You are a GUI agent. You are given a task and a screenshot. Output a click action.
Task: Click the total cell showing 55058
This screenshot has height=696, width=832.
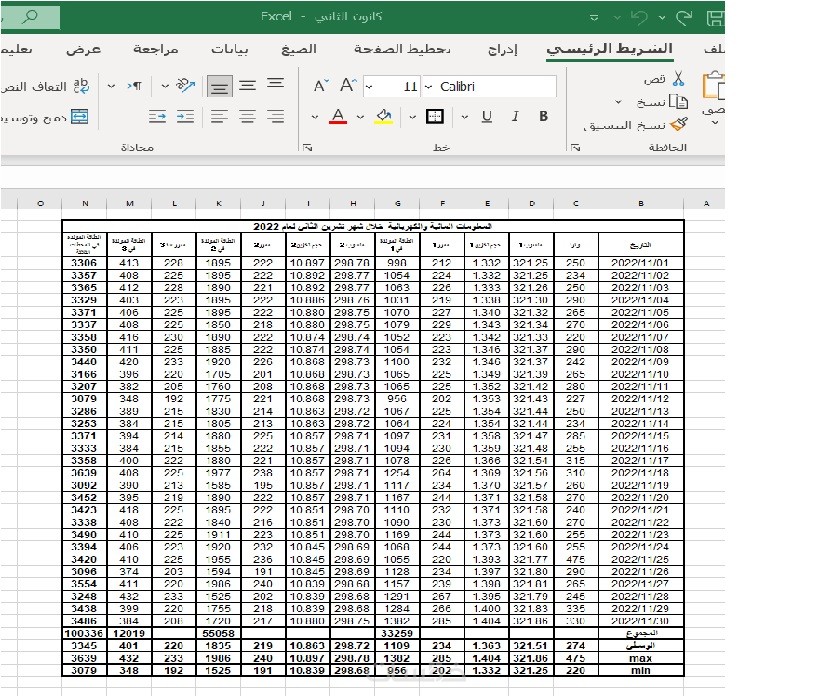tap(219, 633)
